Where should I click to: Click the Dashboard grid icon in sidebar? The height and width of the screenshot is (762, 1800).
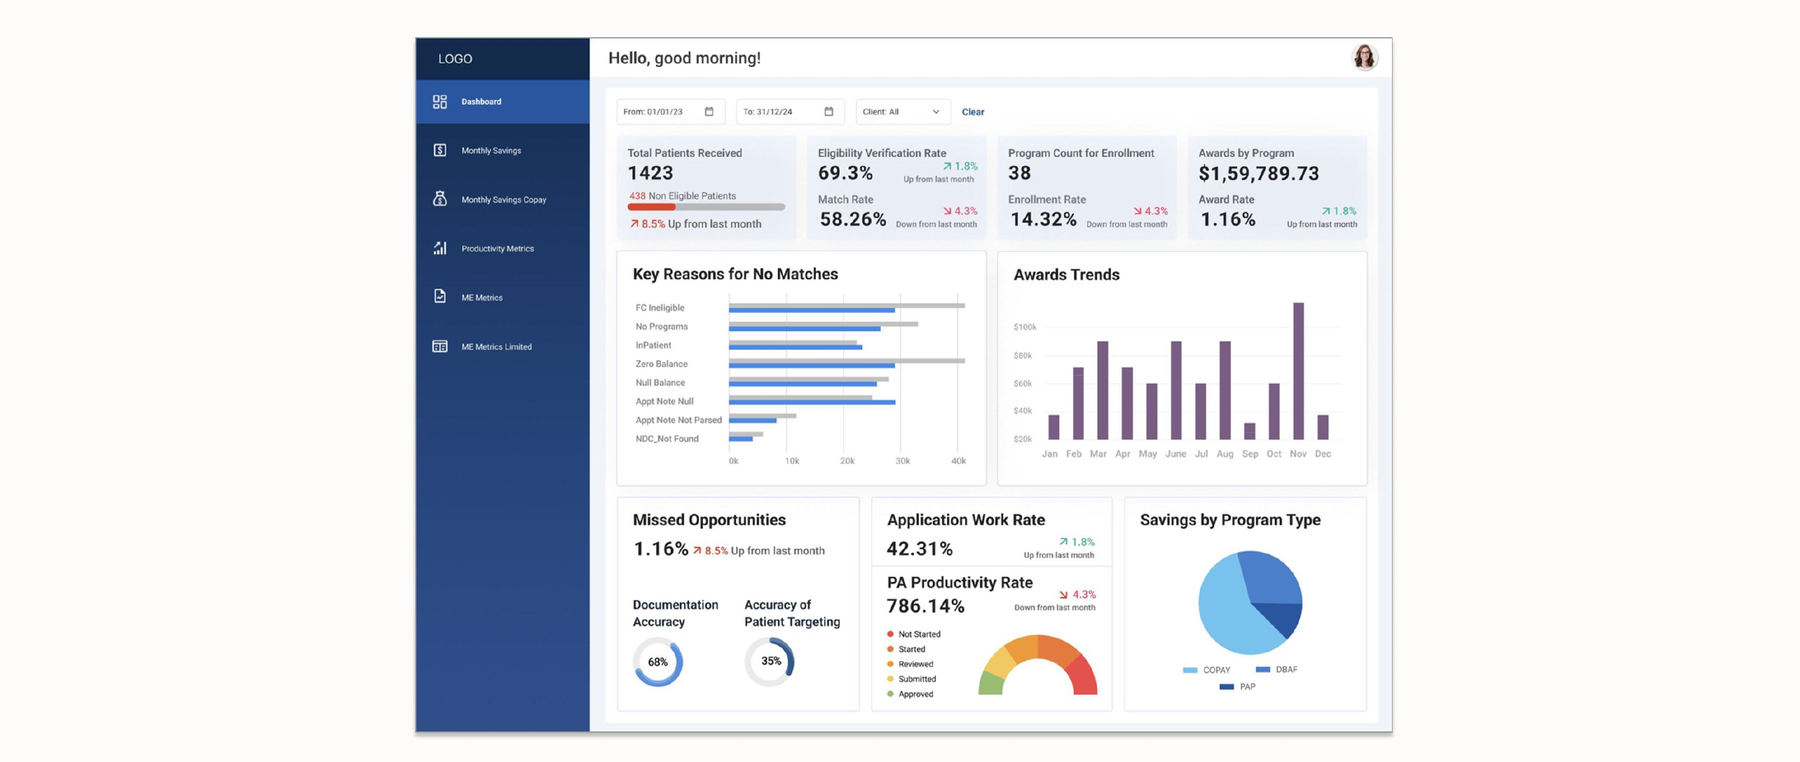[x=439, y=102]
